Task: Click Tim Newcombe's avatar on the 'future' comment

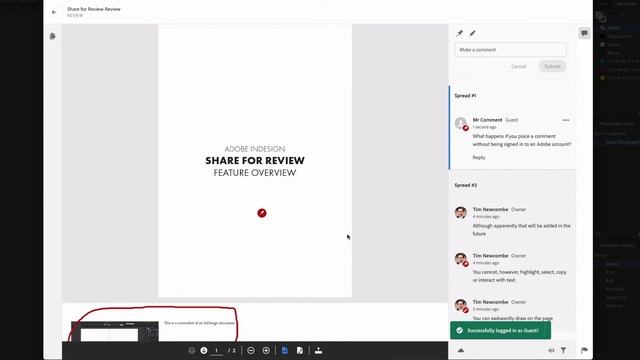Action: (x=461, y=212)
